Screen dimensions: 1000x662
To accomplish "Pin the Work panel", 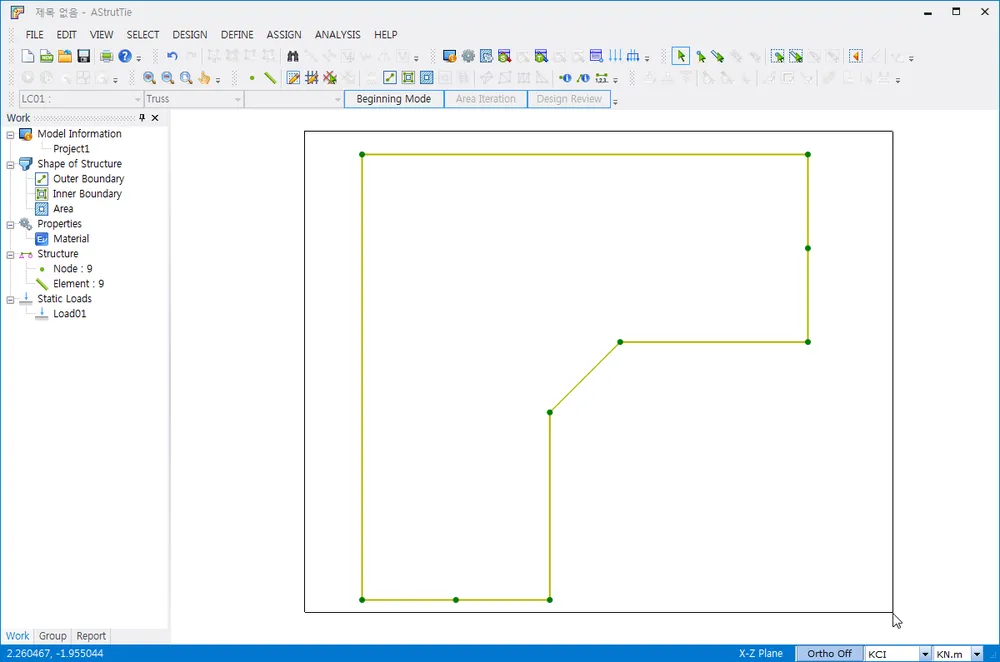I will point(142,117).
